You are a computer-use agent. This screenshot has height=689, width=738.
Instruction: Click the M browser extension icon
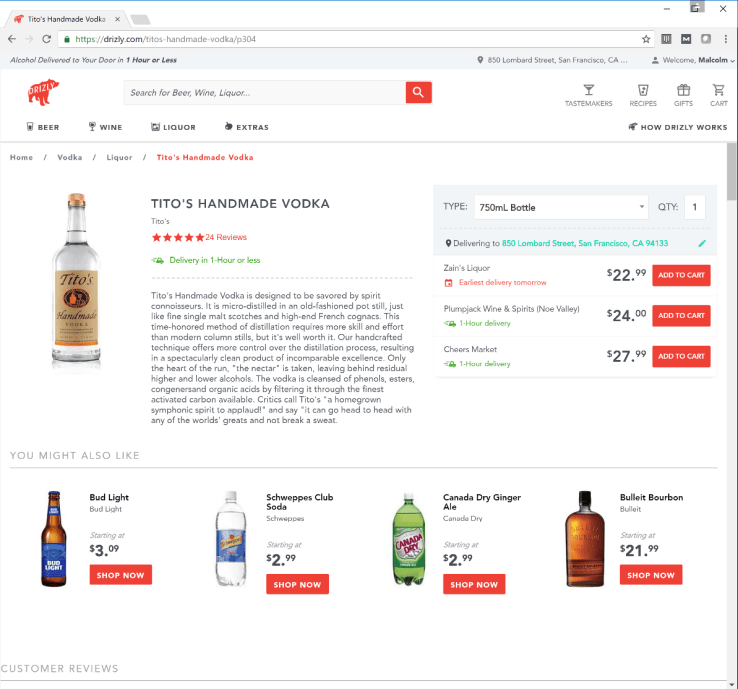point(686,39)
